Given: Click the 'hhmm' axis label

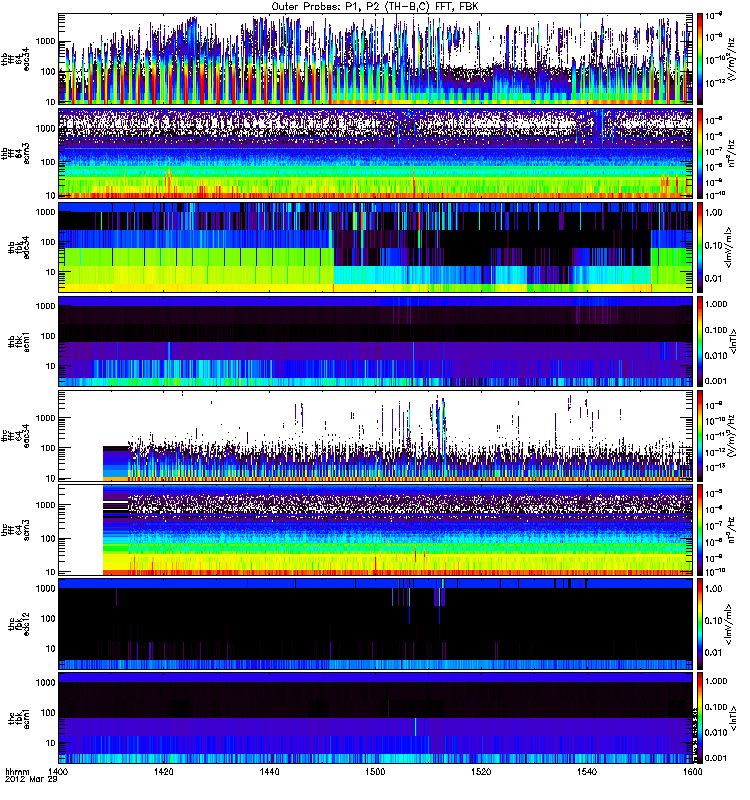Looking at the screenshot, I should (x=18, y=774).
